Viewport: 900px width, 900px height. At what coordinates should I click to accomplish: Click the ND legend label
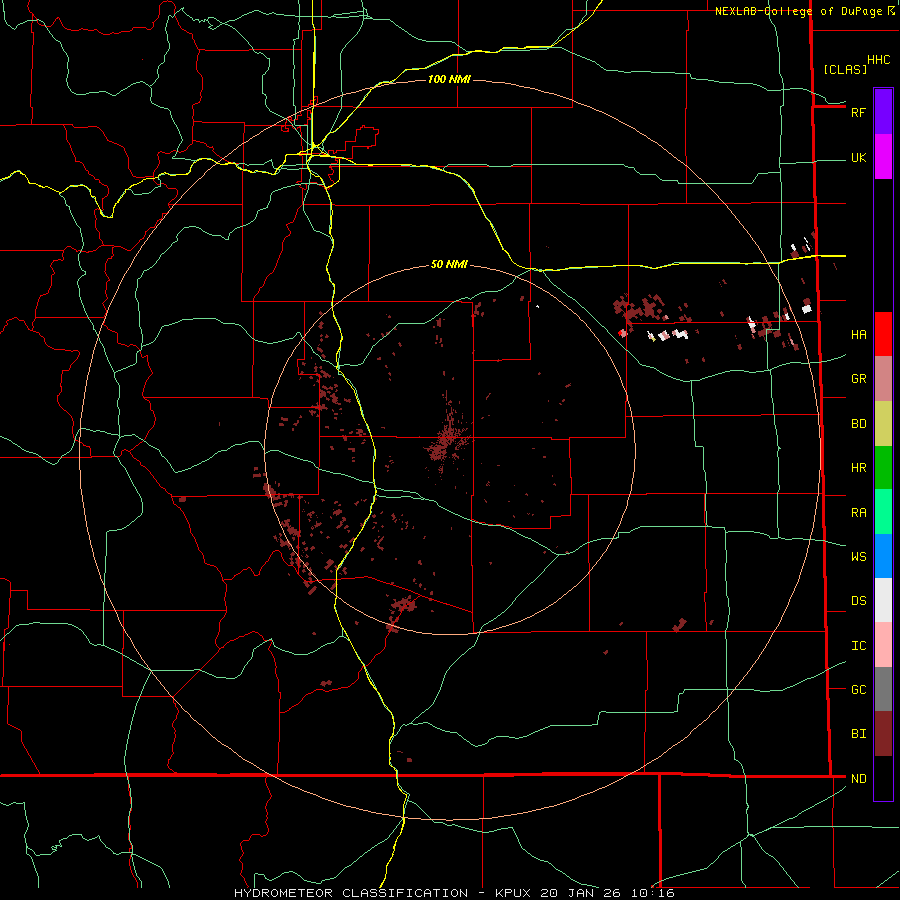point(858,779)
